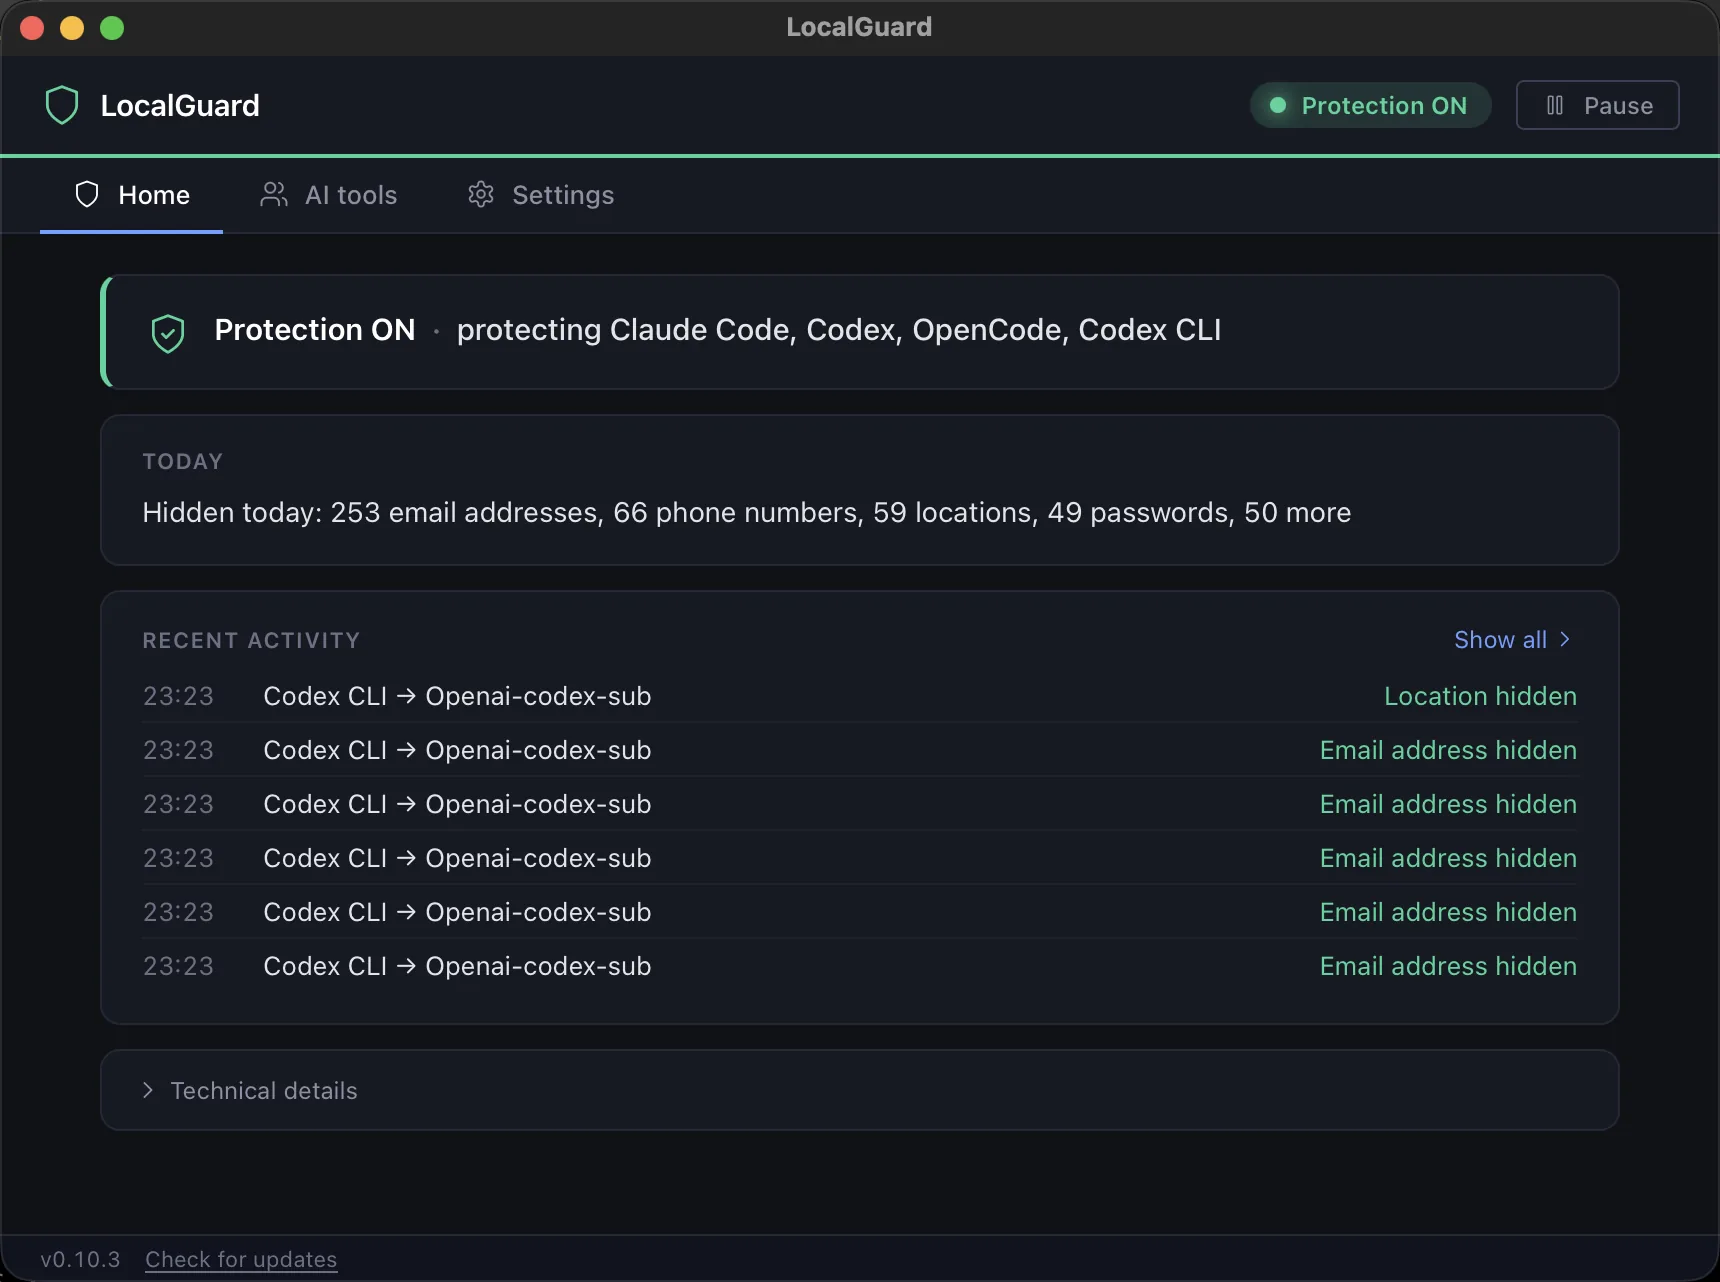Click the Check for updates link
The height and width of the screenshot is (1282, 1720).
[x=241, y=1259]
